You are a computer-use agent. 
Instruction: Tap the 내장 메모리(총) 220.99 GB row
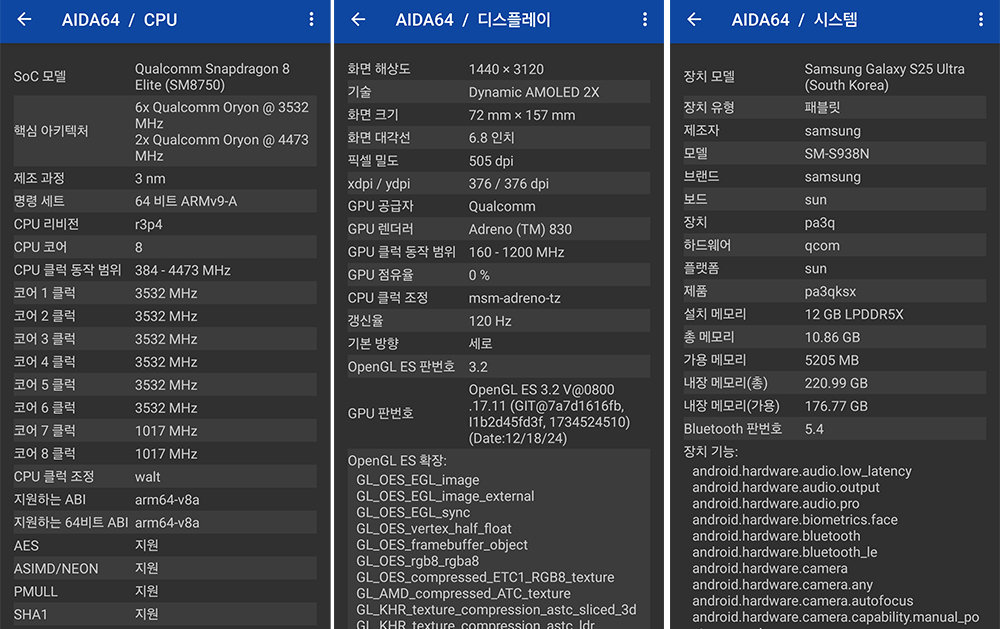pos(833,383)
